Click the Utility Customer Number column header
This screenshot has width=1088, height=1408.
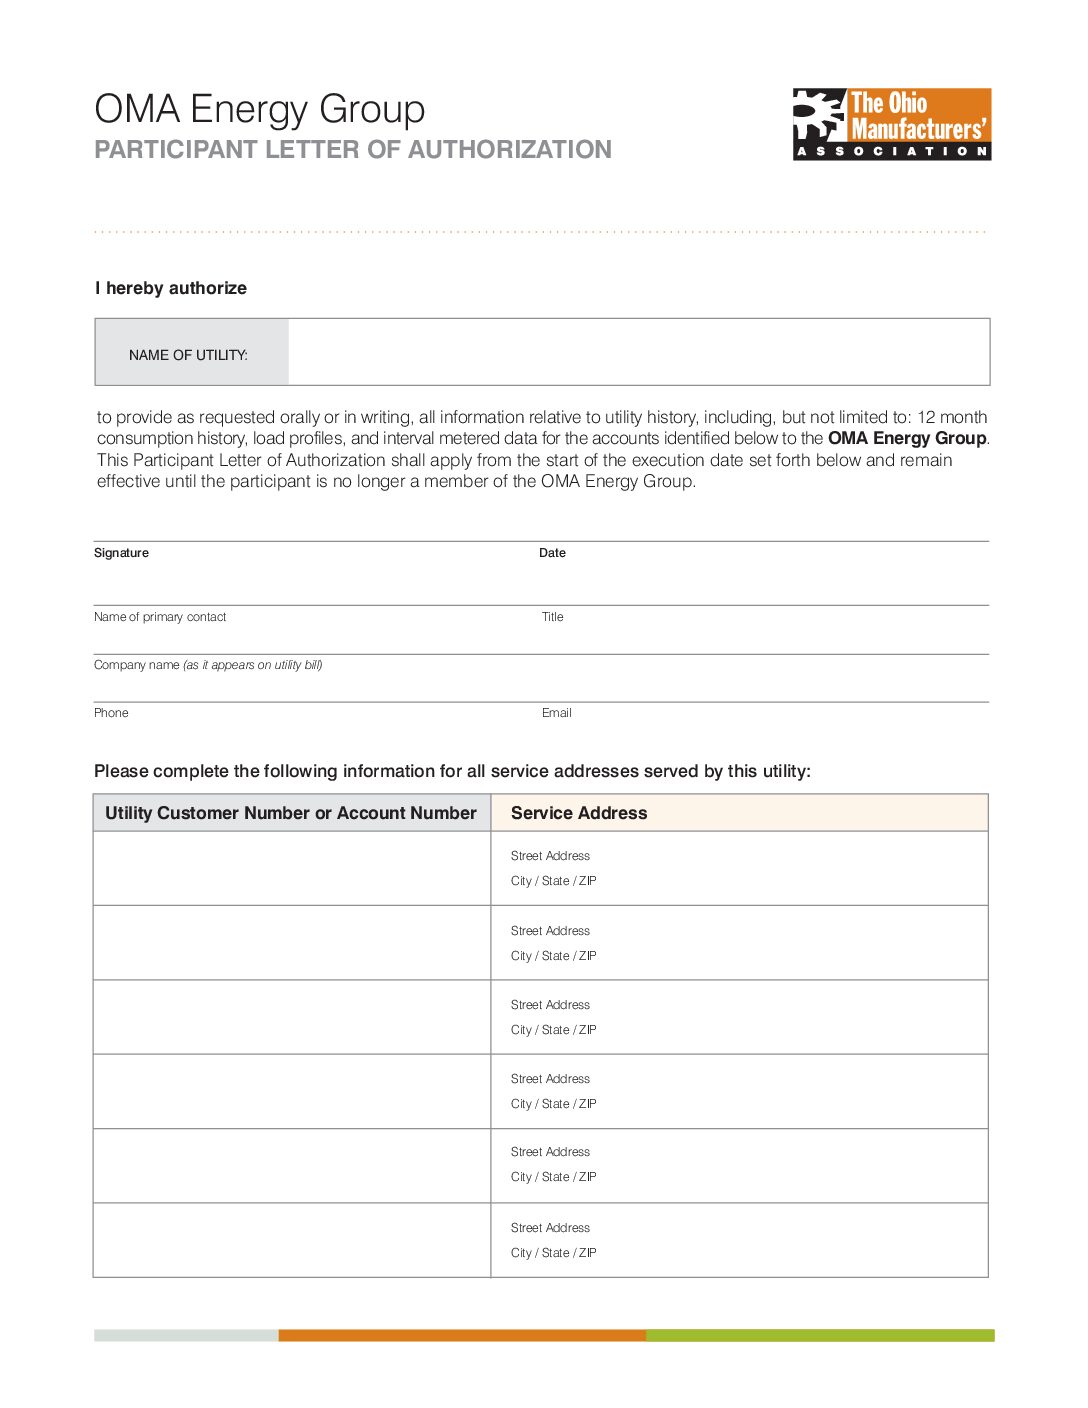click(291, 813)
